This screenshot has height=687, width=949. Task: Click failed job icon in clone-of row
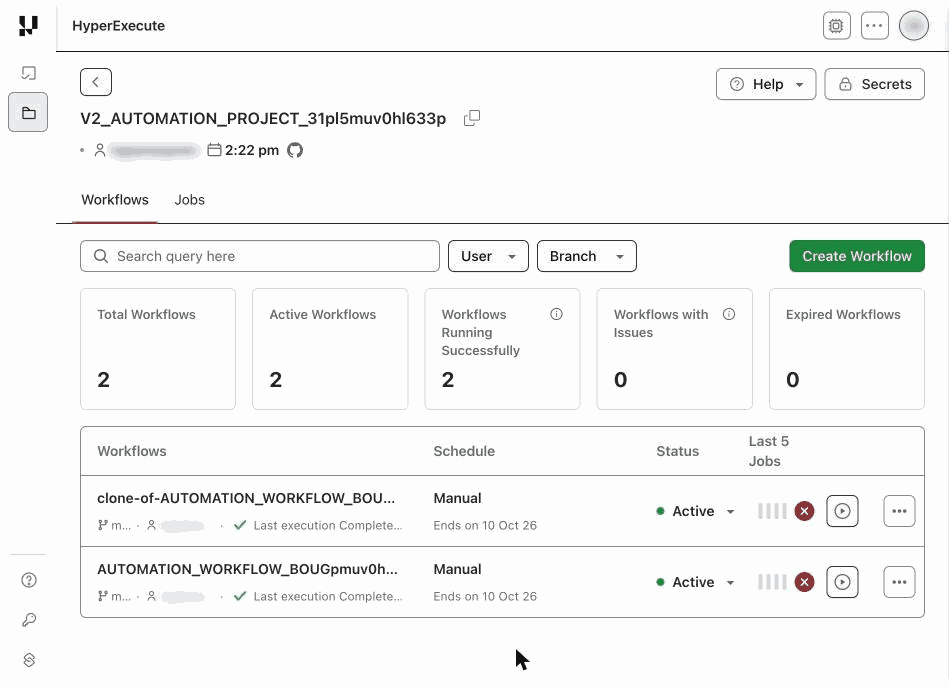point(804,511)
